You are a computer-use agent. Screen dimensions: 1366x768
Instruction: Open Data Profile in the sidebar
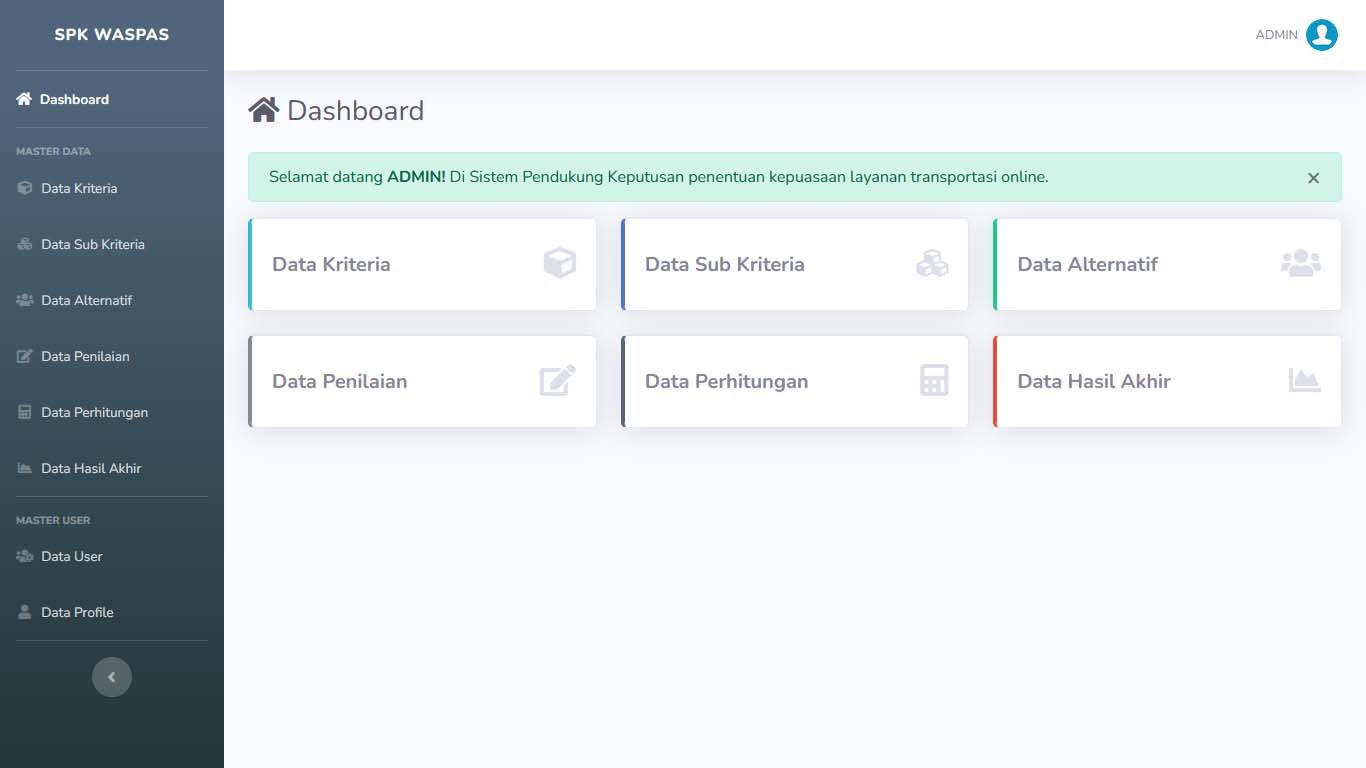(x=77, y=612)
